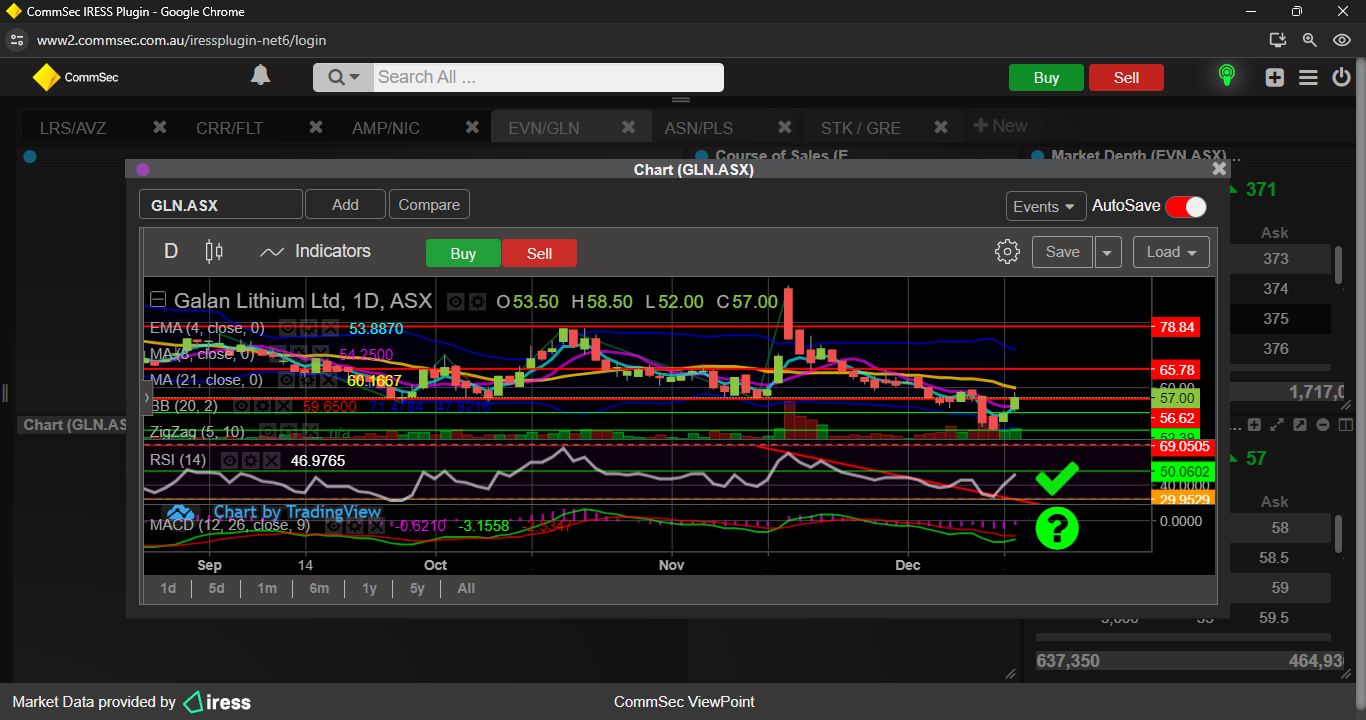Image resolution: width=1366 pixels, height=720 pixels.
Task: Click the red Sell button in the top bar
Action: tap(1126, 78)
